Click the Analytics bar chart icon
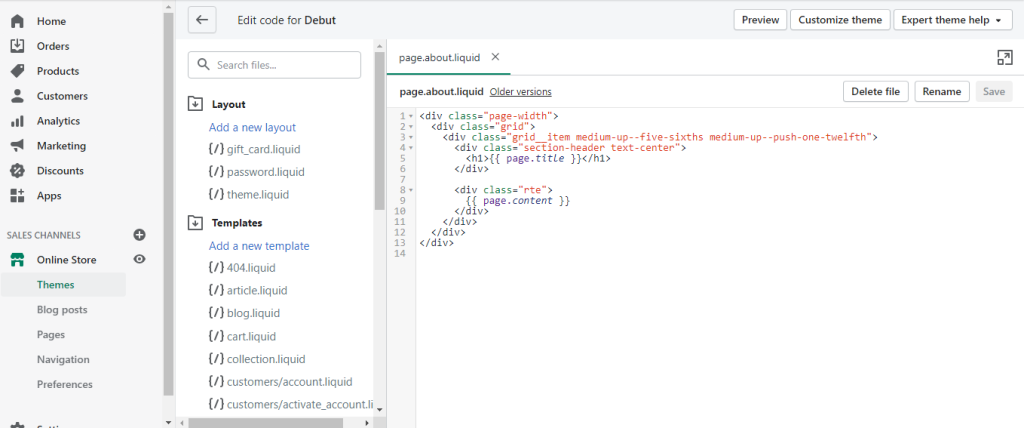Screen dimensions: 1024x428 18,121
